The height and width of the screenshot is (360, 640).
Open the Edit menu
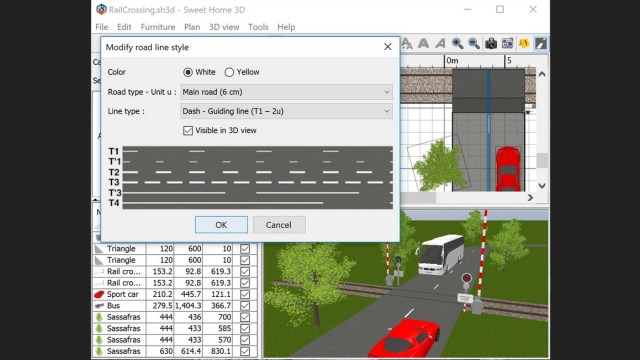[x=124, y=27]
